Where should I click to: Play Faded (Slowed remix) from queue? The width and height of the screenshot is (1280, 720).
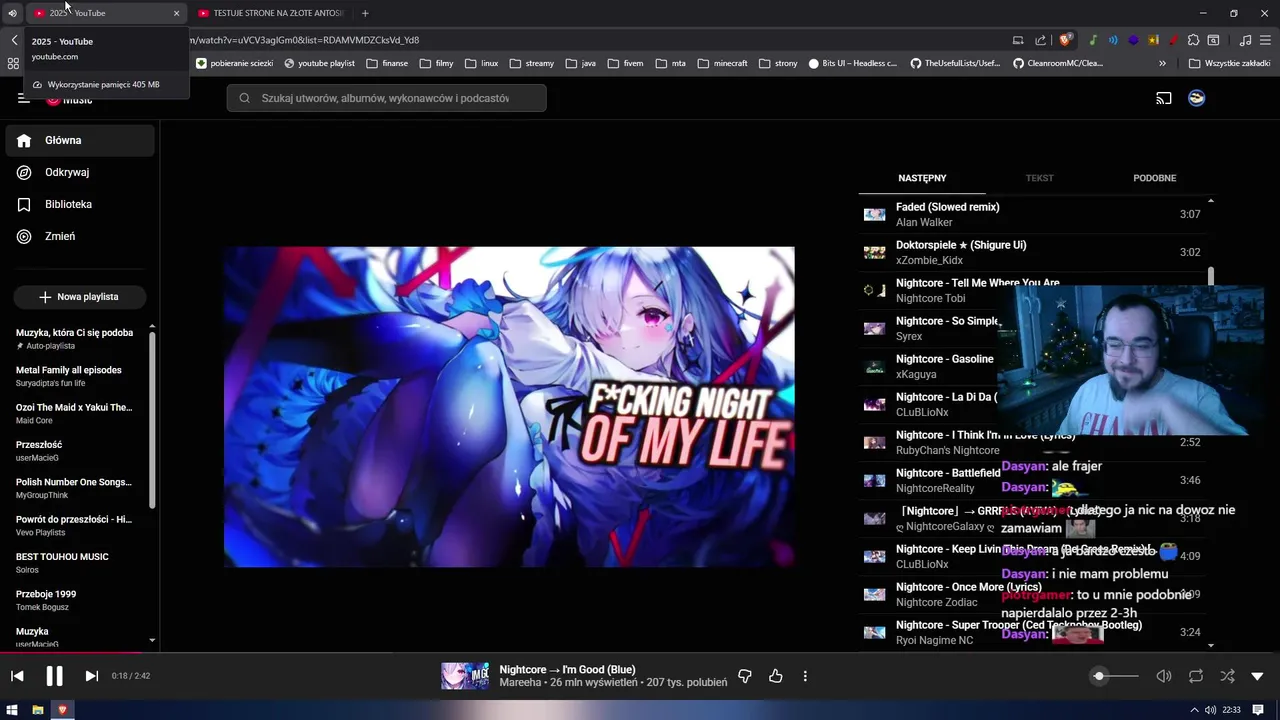(x=1033, y=214)
